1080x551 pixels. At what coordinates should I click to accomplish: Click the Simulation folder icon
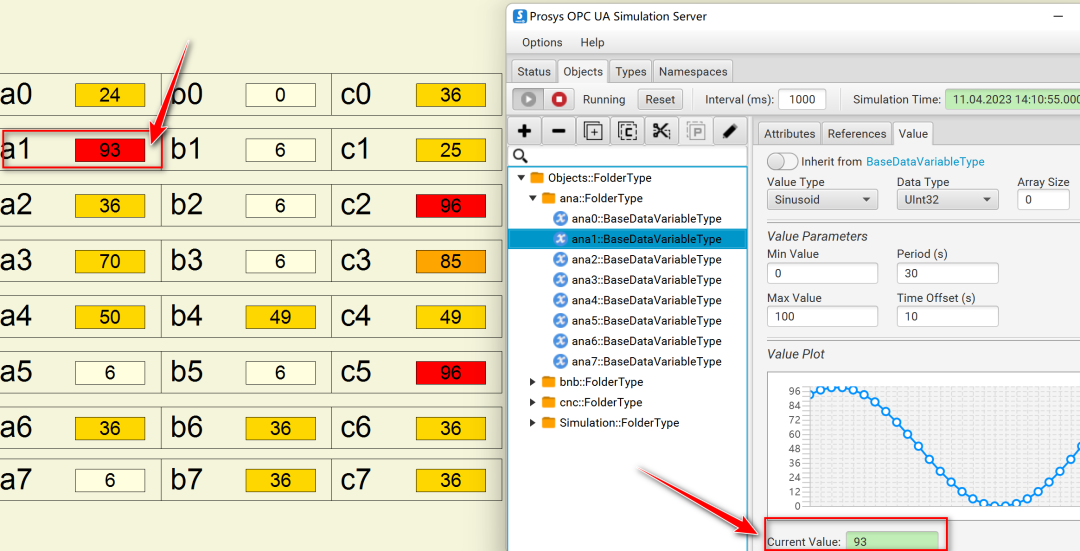[549, 422]
